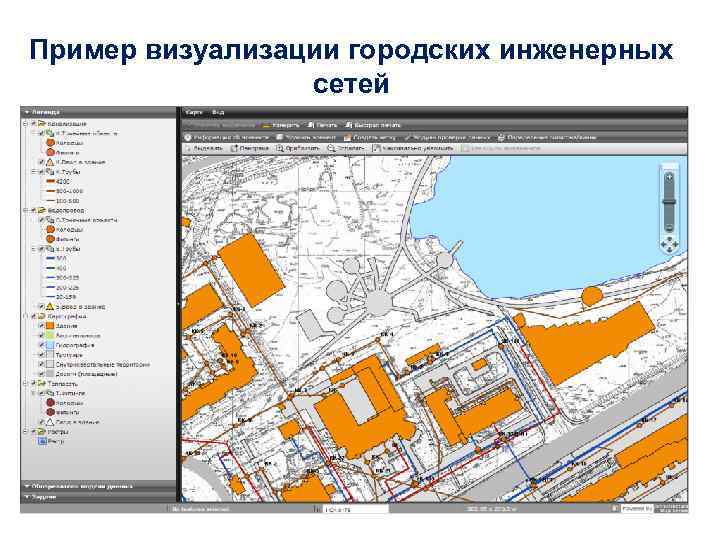Click the yellow warning triangle Врезка в здание icon
720x540 pixels.
coord(50,307)
